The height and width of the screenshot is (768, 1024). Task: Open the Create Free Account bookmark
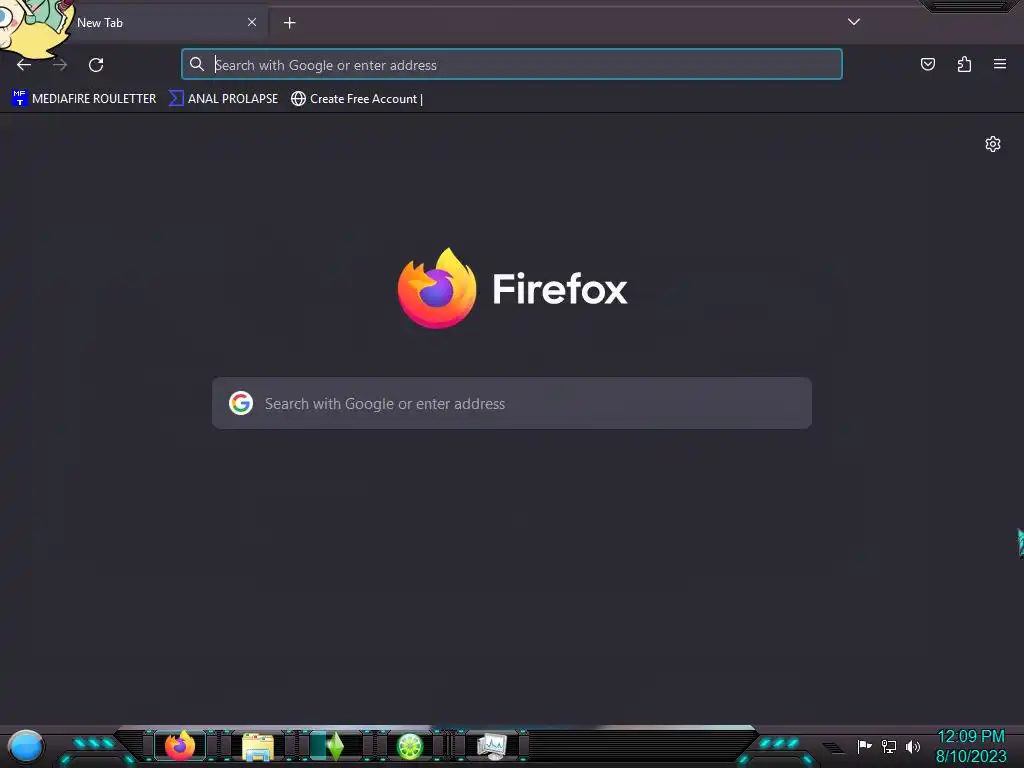click(357, 99)
